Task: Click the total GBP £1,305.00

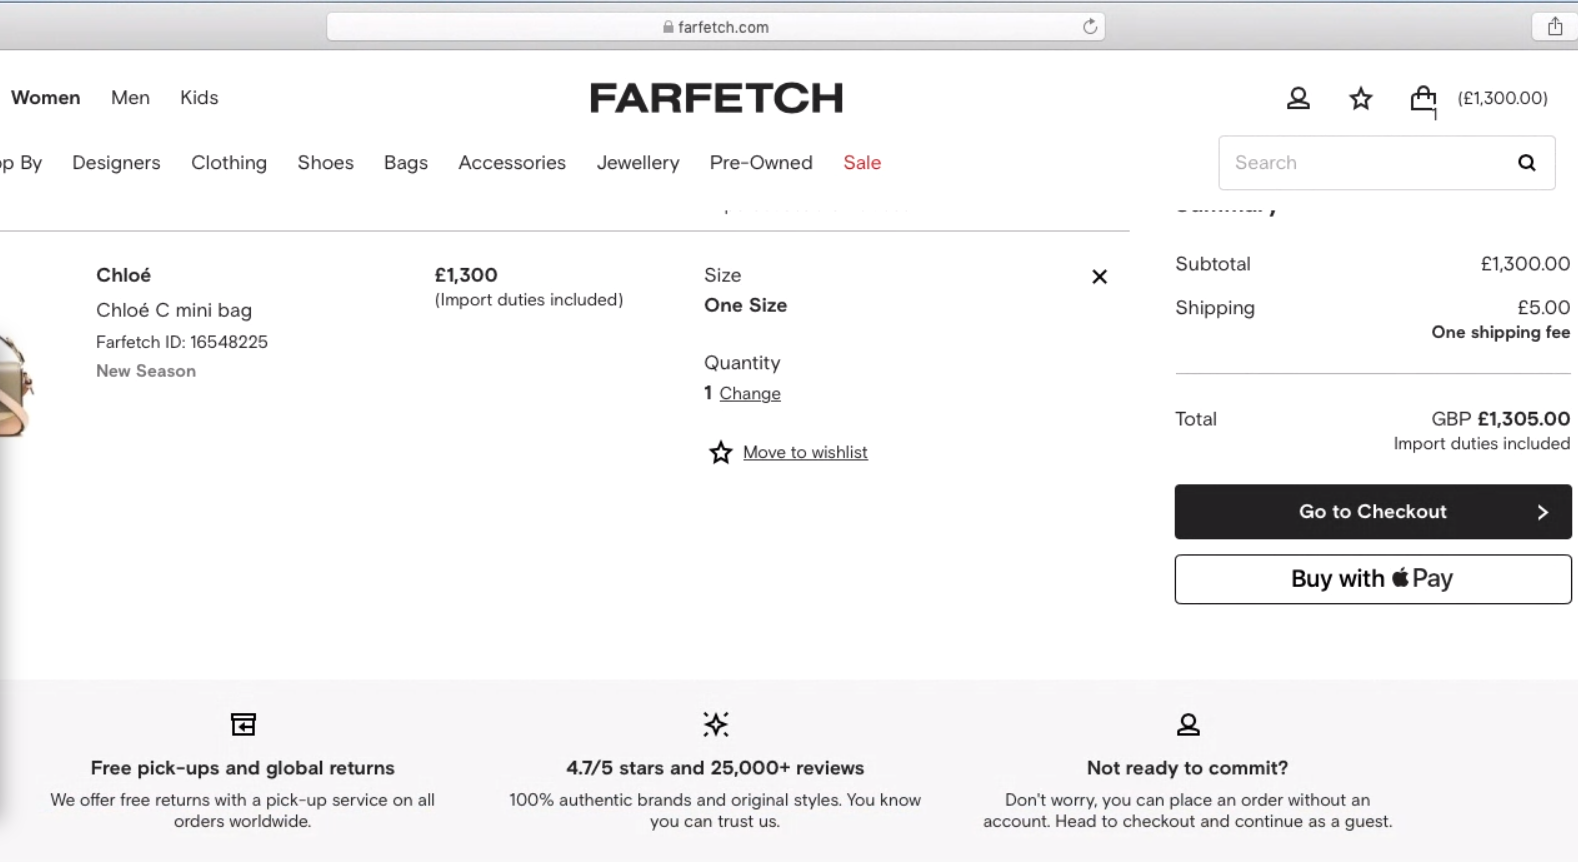Action: tap(1500, 419)
